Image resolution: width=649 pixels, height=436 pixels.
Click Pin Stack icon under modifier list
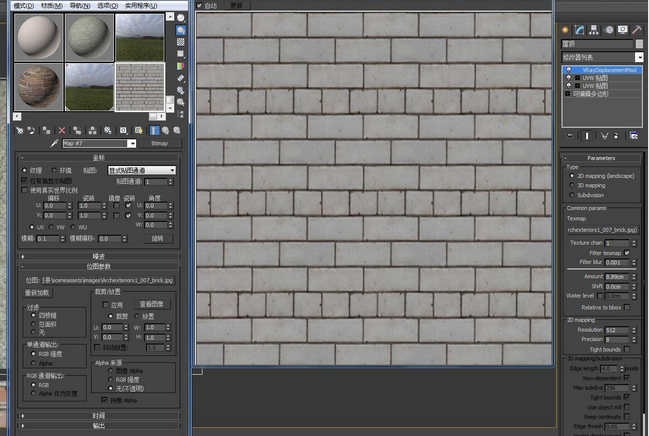[x=570, y=136]
